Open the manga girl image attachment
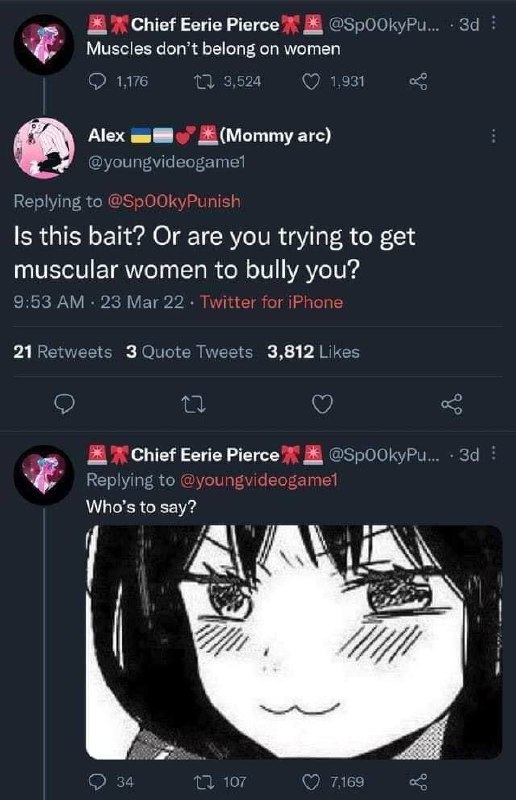Viewport: 516px width, 800px height. pyautogui.click(x=294, y=642)
